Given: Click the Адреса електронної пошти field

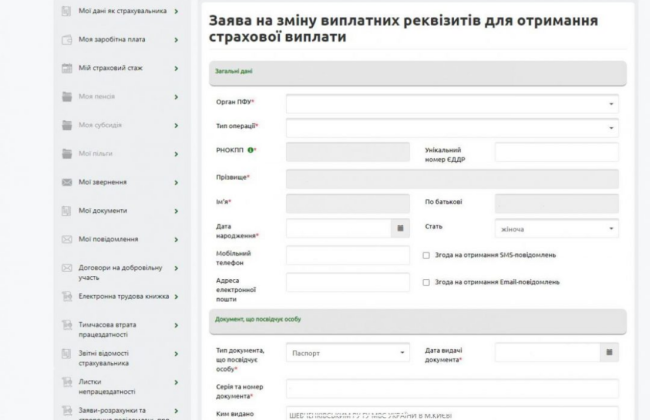Looking at the screenshot, I should tap(348, 282).
